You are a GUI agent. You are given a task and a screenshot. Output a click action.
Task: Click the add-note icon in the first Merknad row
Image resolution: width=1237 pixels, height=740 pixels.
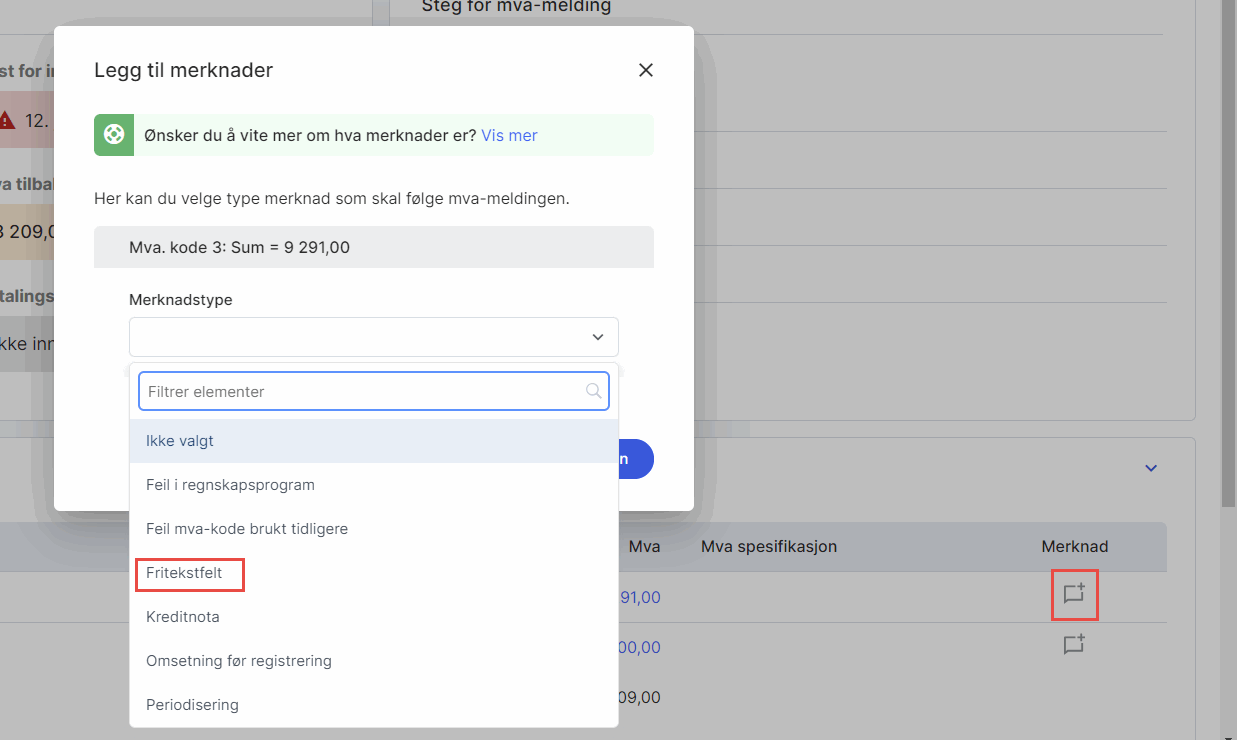coord(1074,594)
